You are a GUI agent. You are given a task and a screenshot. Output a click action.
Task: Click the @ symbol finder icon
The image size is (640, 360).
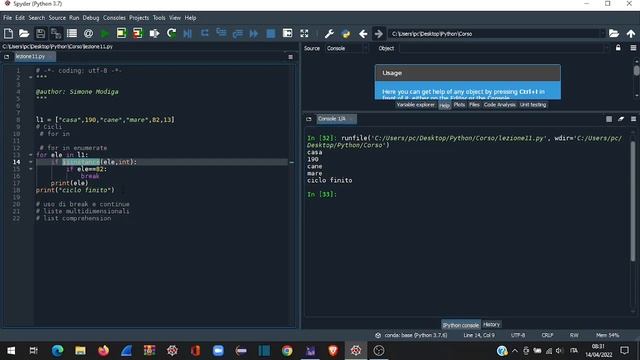[x=88, y=33]
